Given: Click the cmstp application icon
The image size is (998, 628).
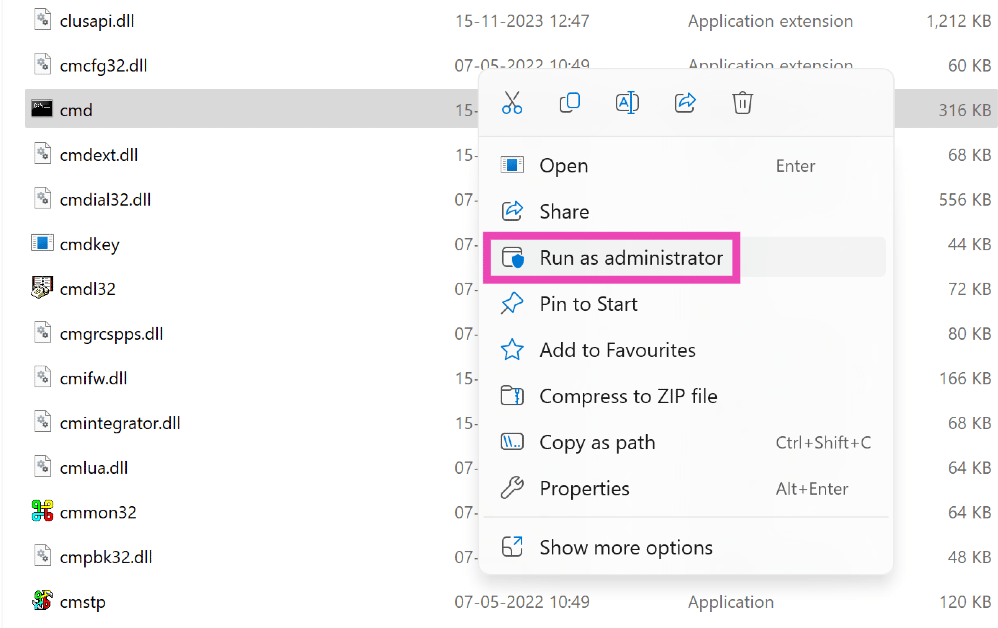Looking at the screenshot, I should point(41,601).
